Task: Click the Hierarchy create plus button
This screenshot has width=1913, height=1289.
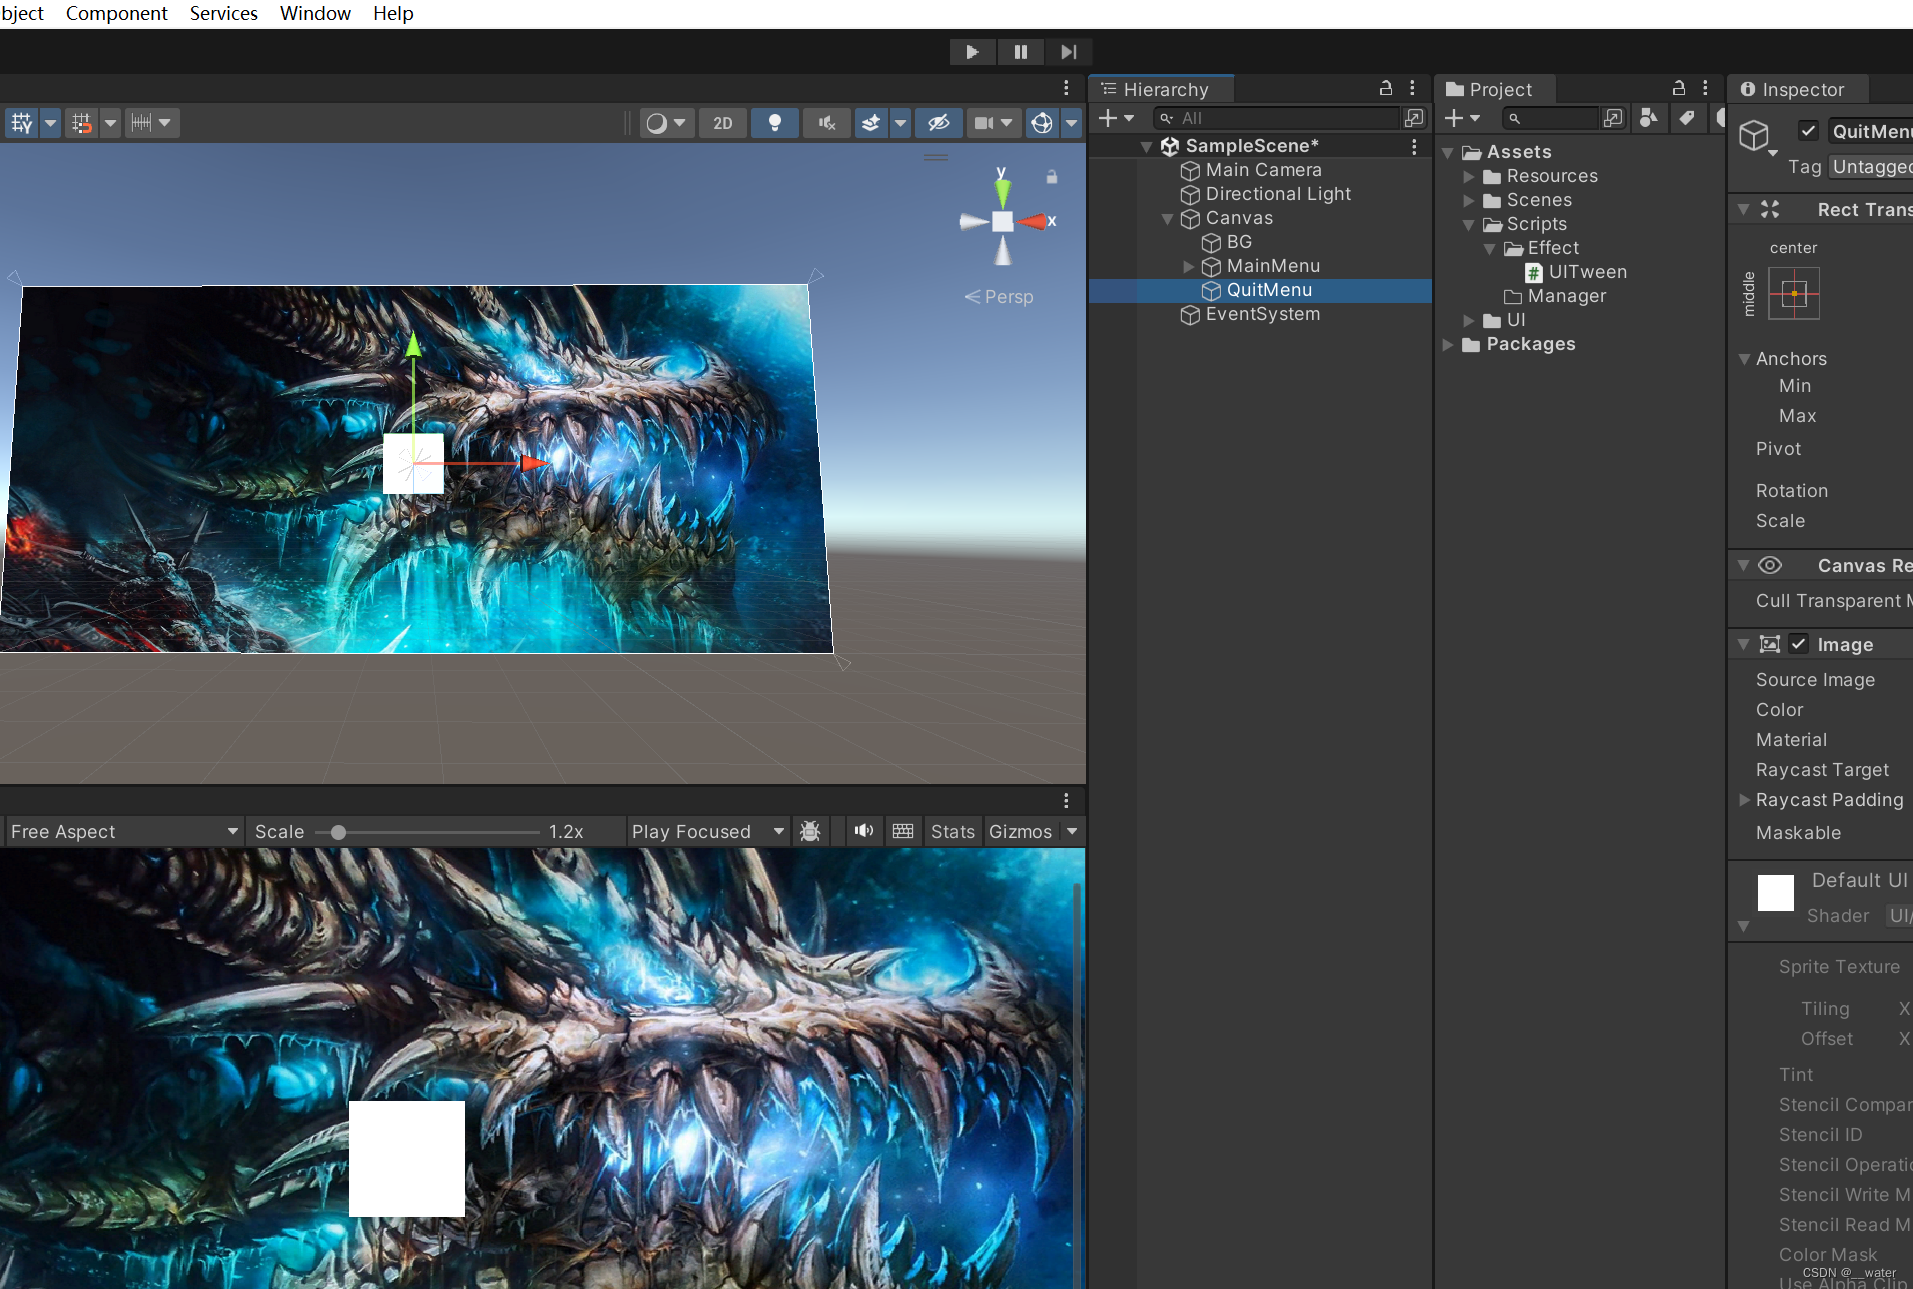Action: (x=1116, y=118)
